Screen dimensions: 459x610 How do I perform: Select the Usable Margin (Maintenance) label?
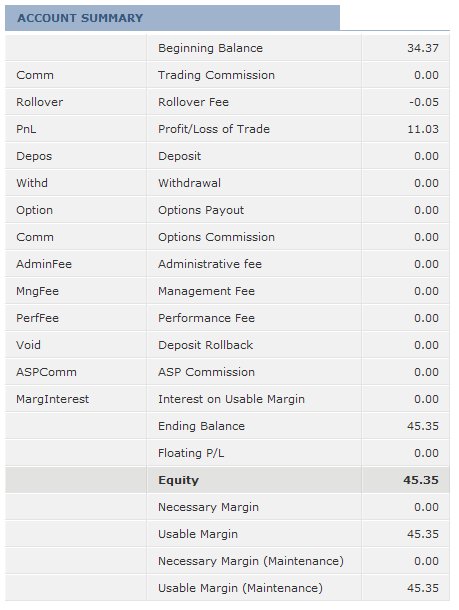tap(240, 588)
